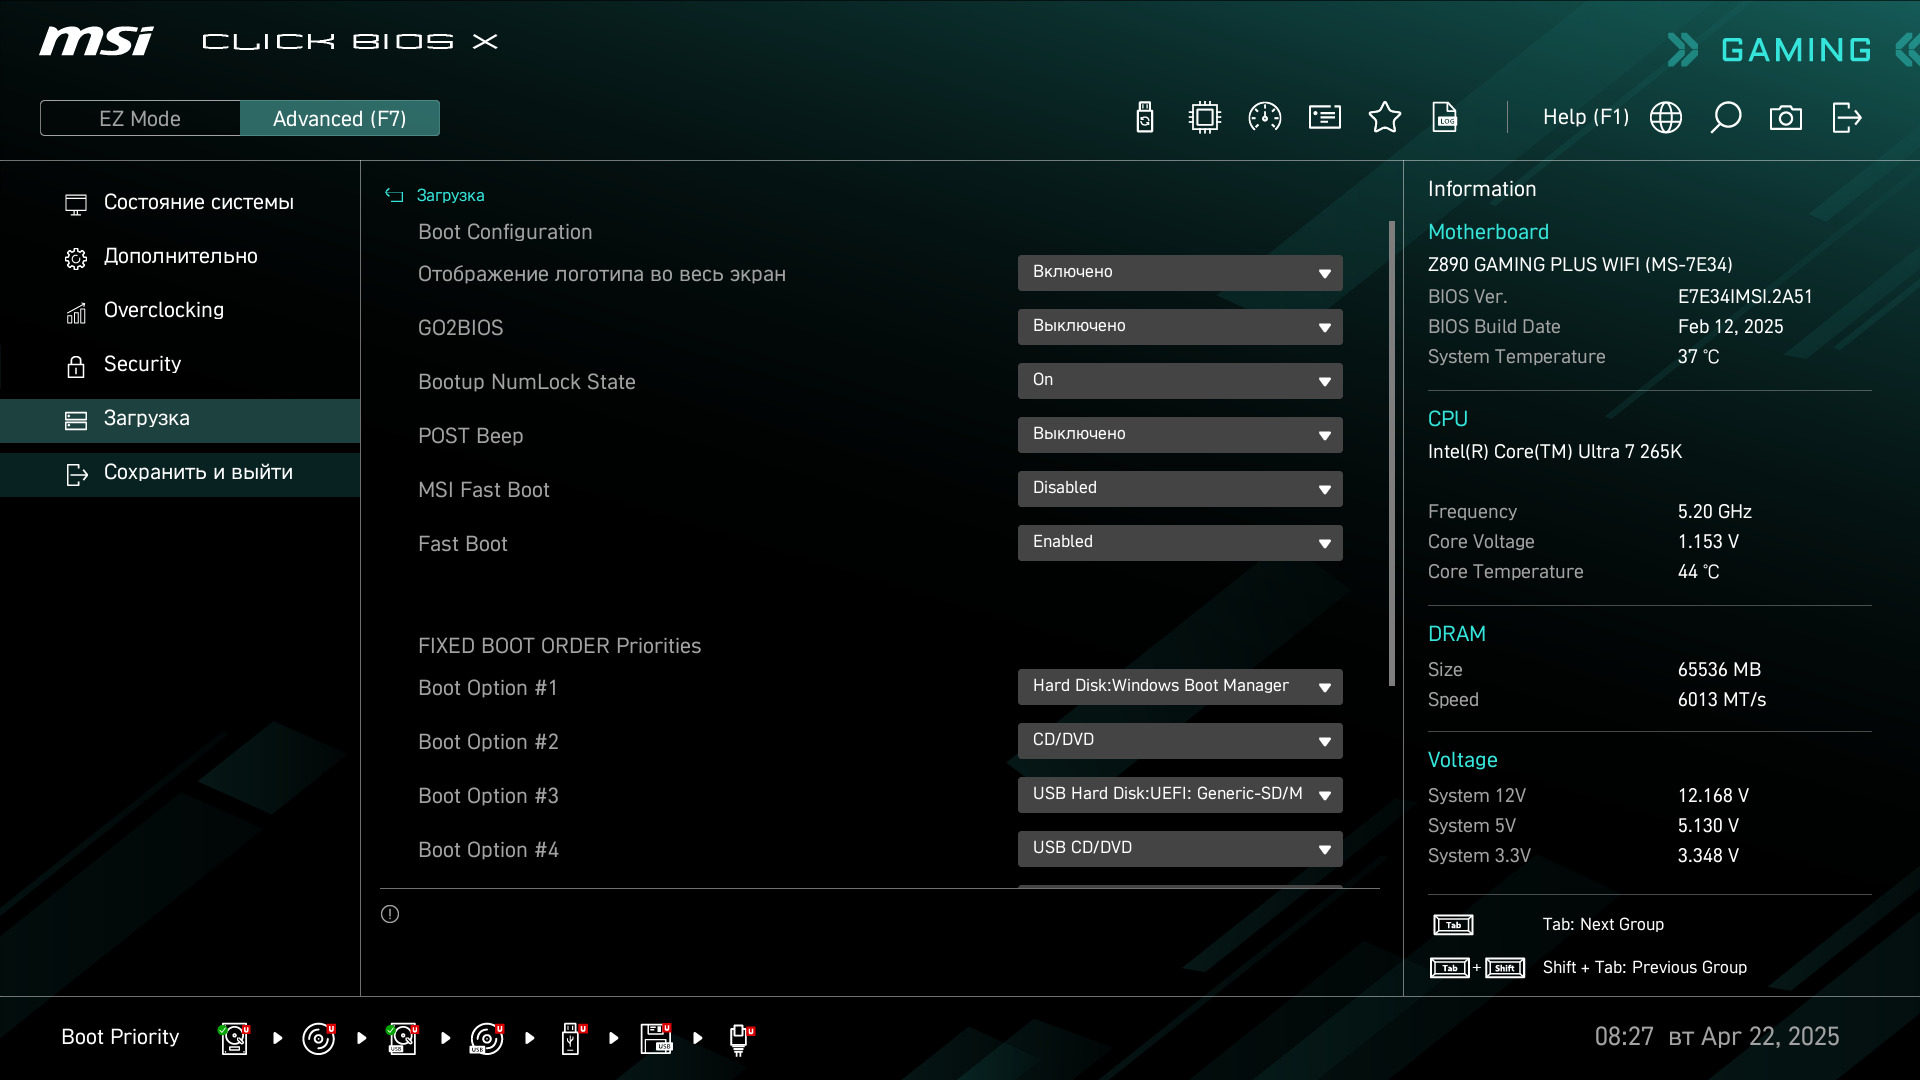The height and width of the screenshot is (1080, 1920).
Task: Click the MSI logo
Action: (x=96, y=41)
